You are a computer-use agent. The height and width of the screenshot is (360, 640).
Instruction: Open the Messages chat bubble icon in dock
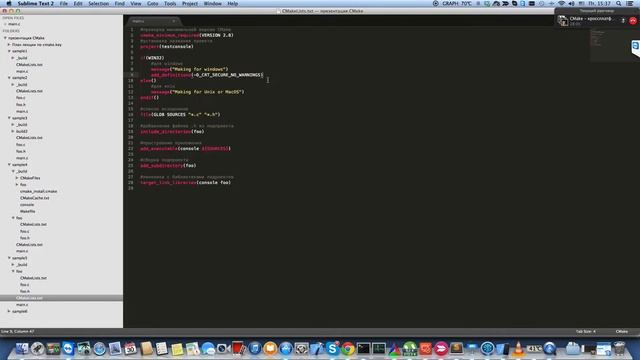208,349
